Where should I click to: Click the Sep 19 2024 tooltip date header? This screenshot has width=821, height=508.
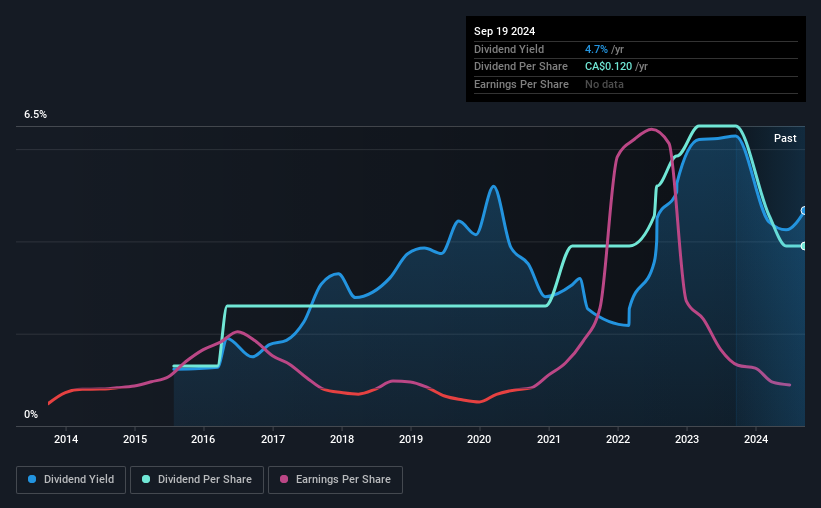click(504, 31)
